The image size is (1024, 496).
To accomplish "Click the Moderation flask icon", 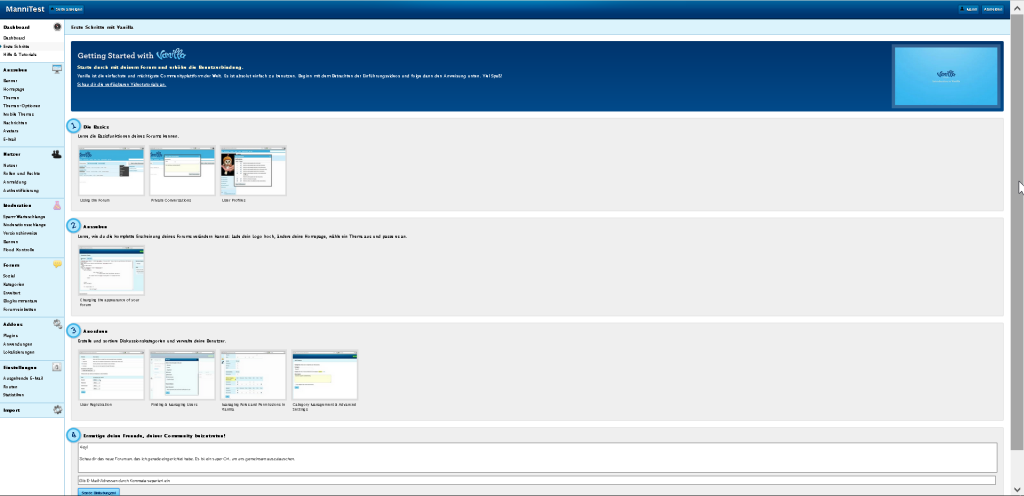I will pos(57,205).
